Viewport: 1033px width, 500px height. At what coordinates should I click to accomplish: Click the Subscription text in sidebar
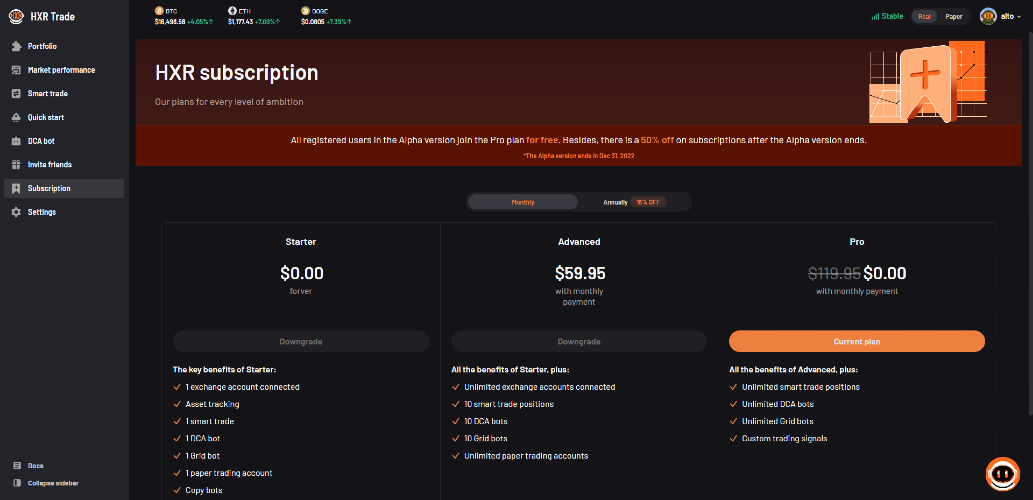[x=49, y=188]
